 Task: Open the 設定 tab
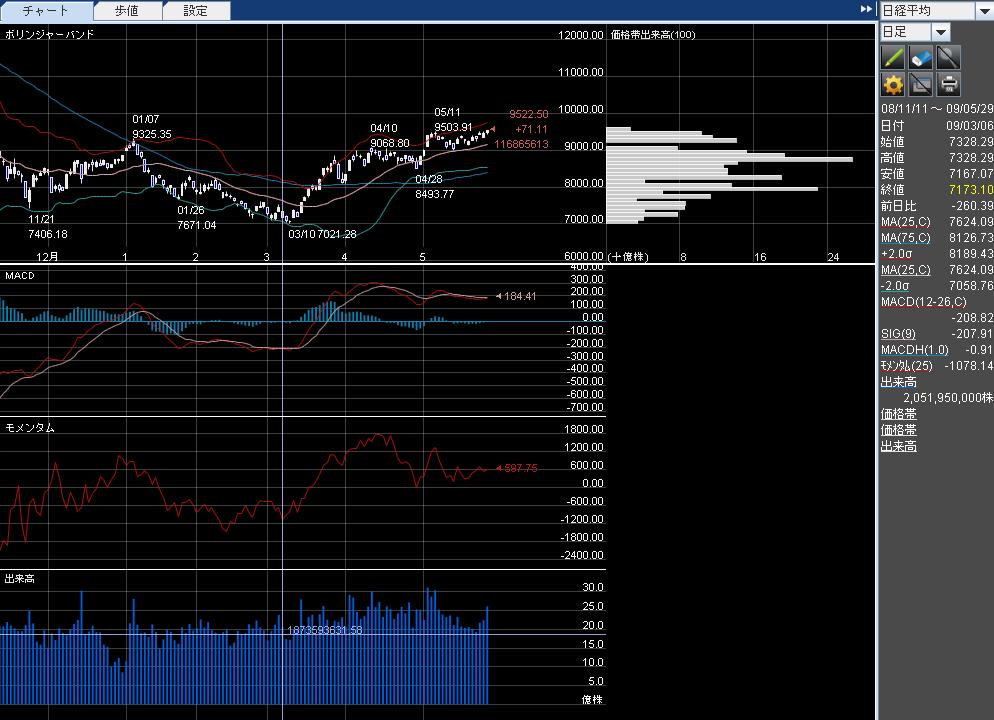tap(196, 11)
